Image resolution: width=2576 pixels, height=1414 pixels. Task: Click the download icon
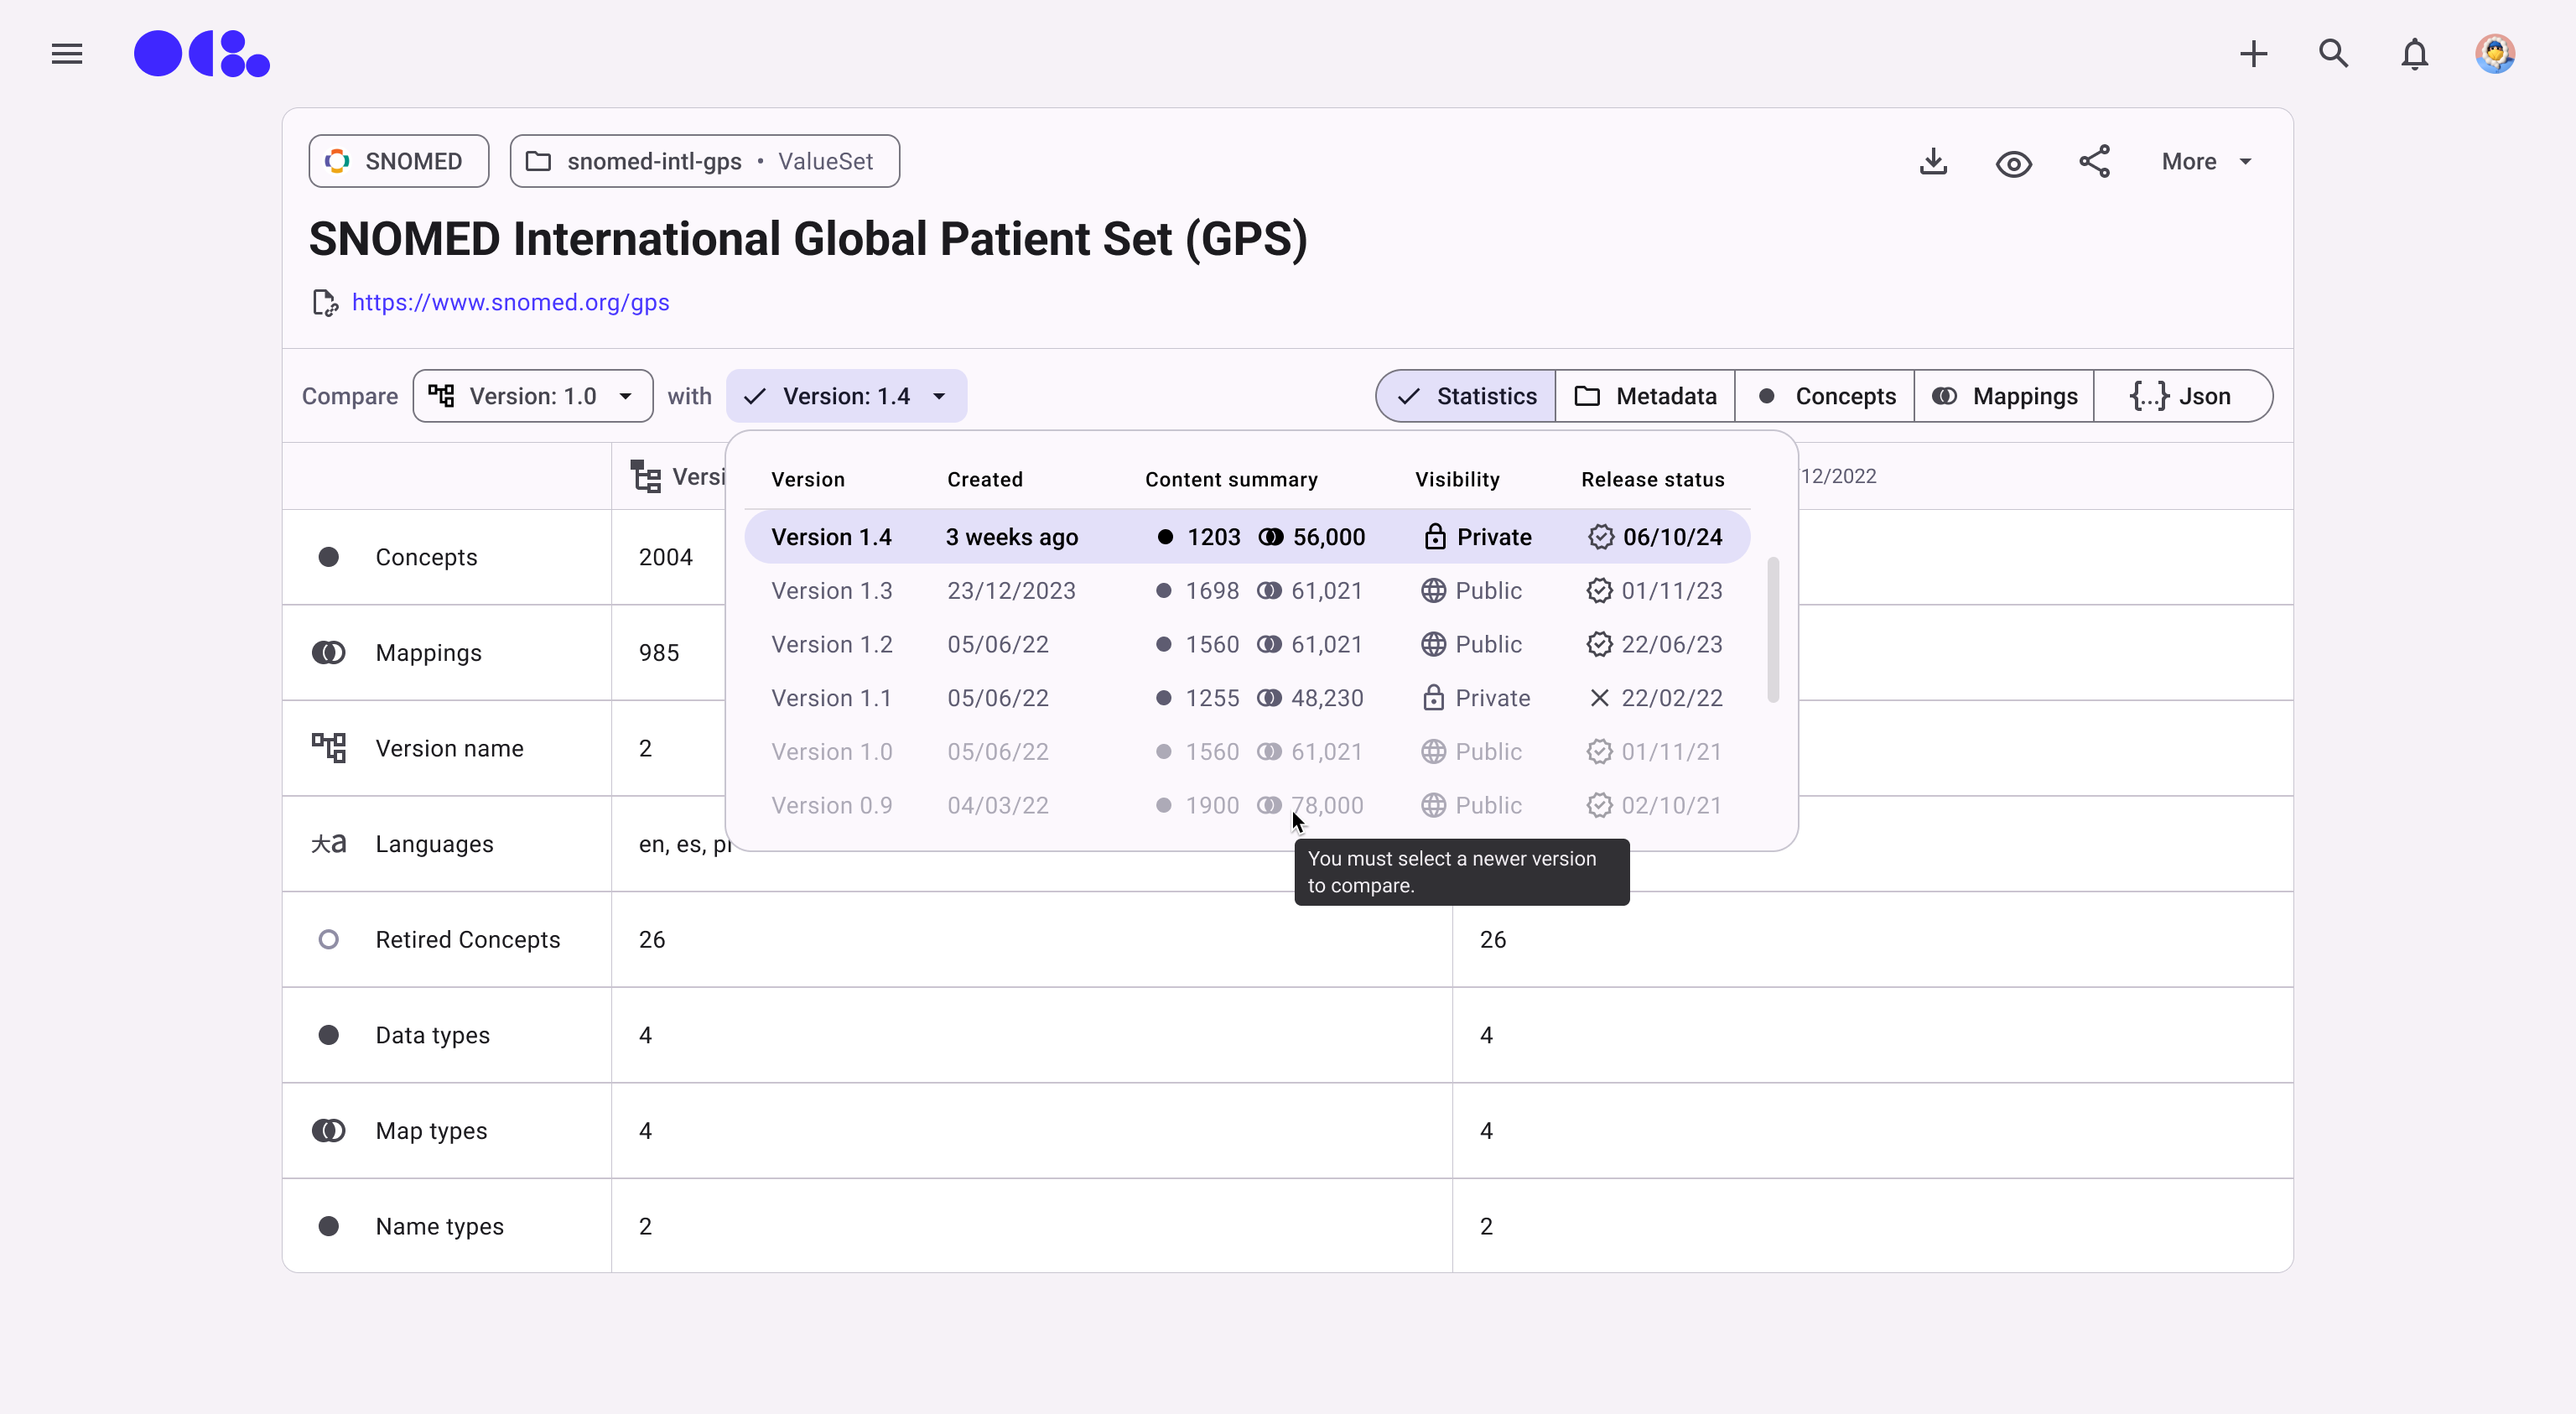[x=1933, y=162]
